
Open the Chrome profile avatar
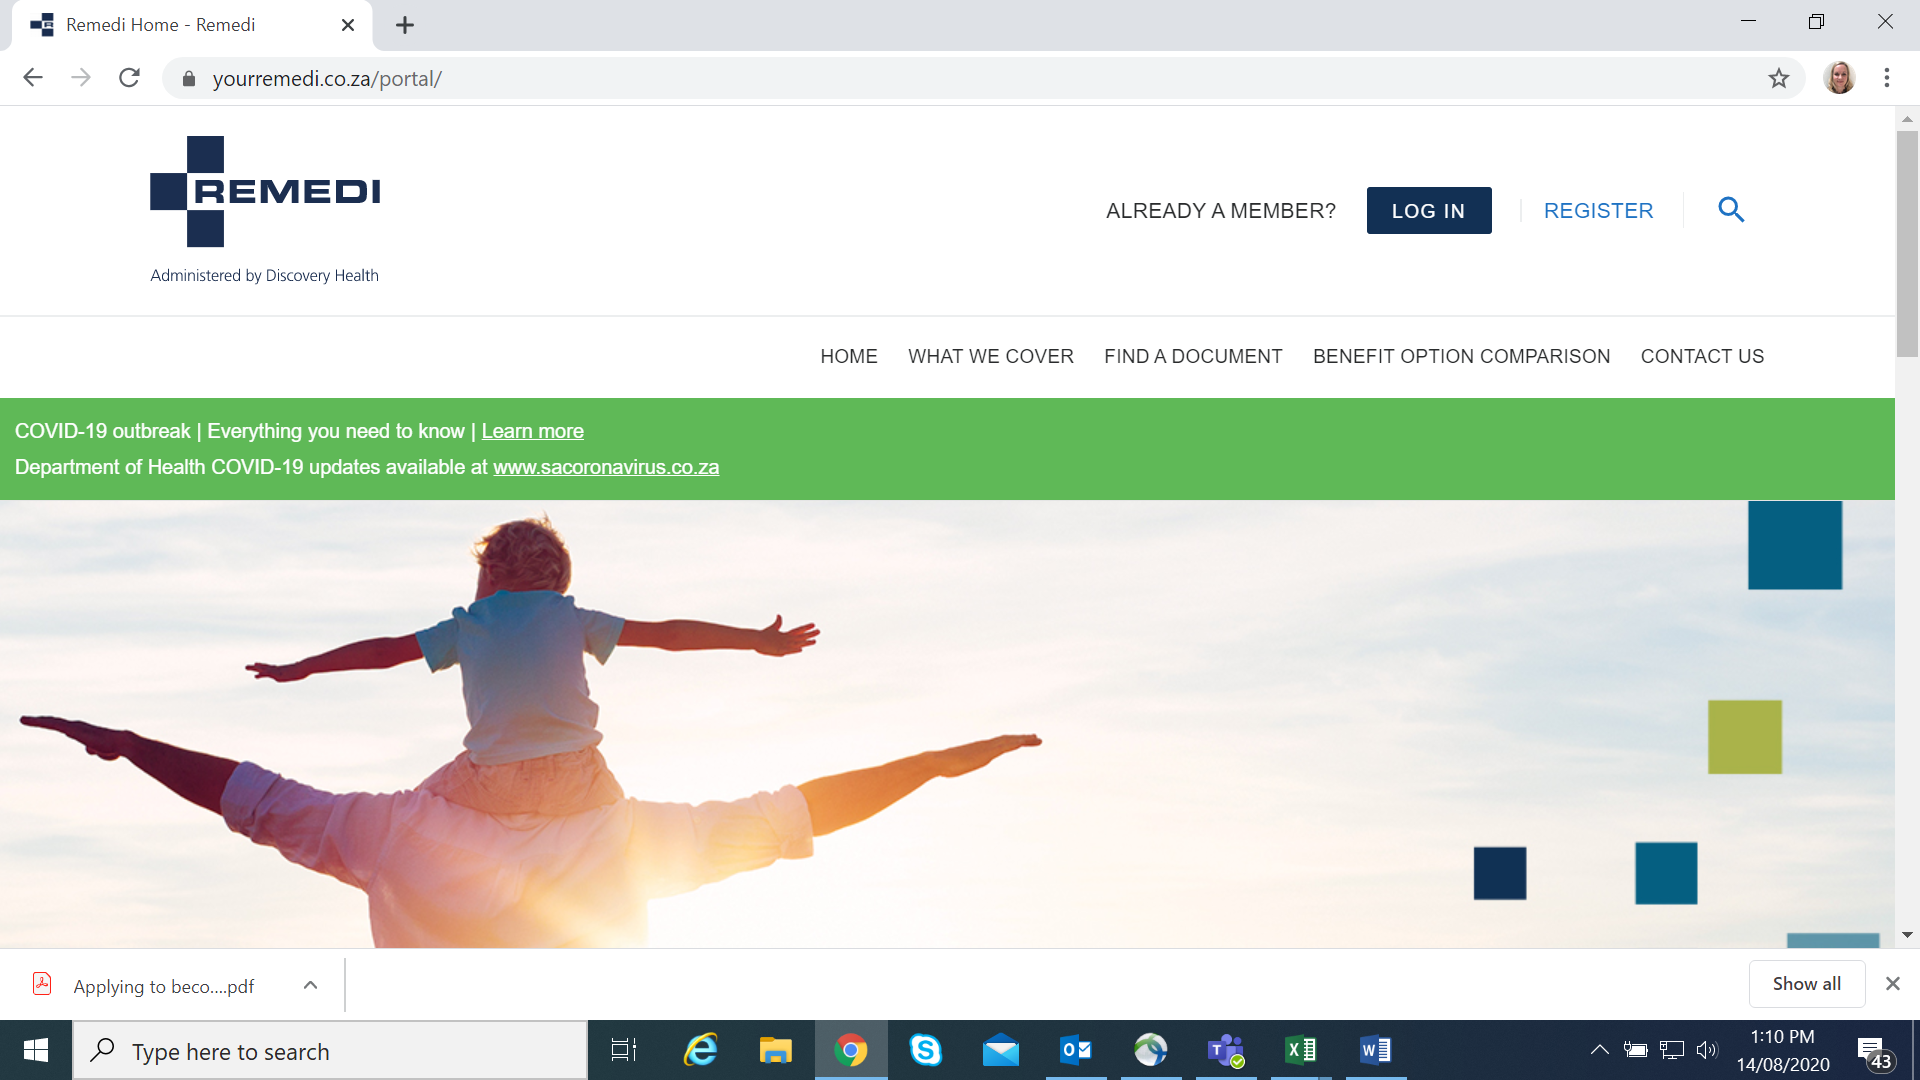[x=1839, y=78]
